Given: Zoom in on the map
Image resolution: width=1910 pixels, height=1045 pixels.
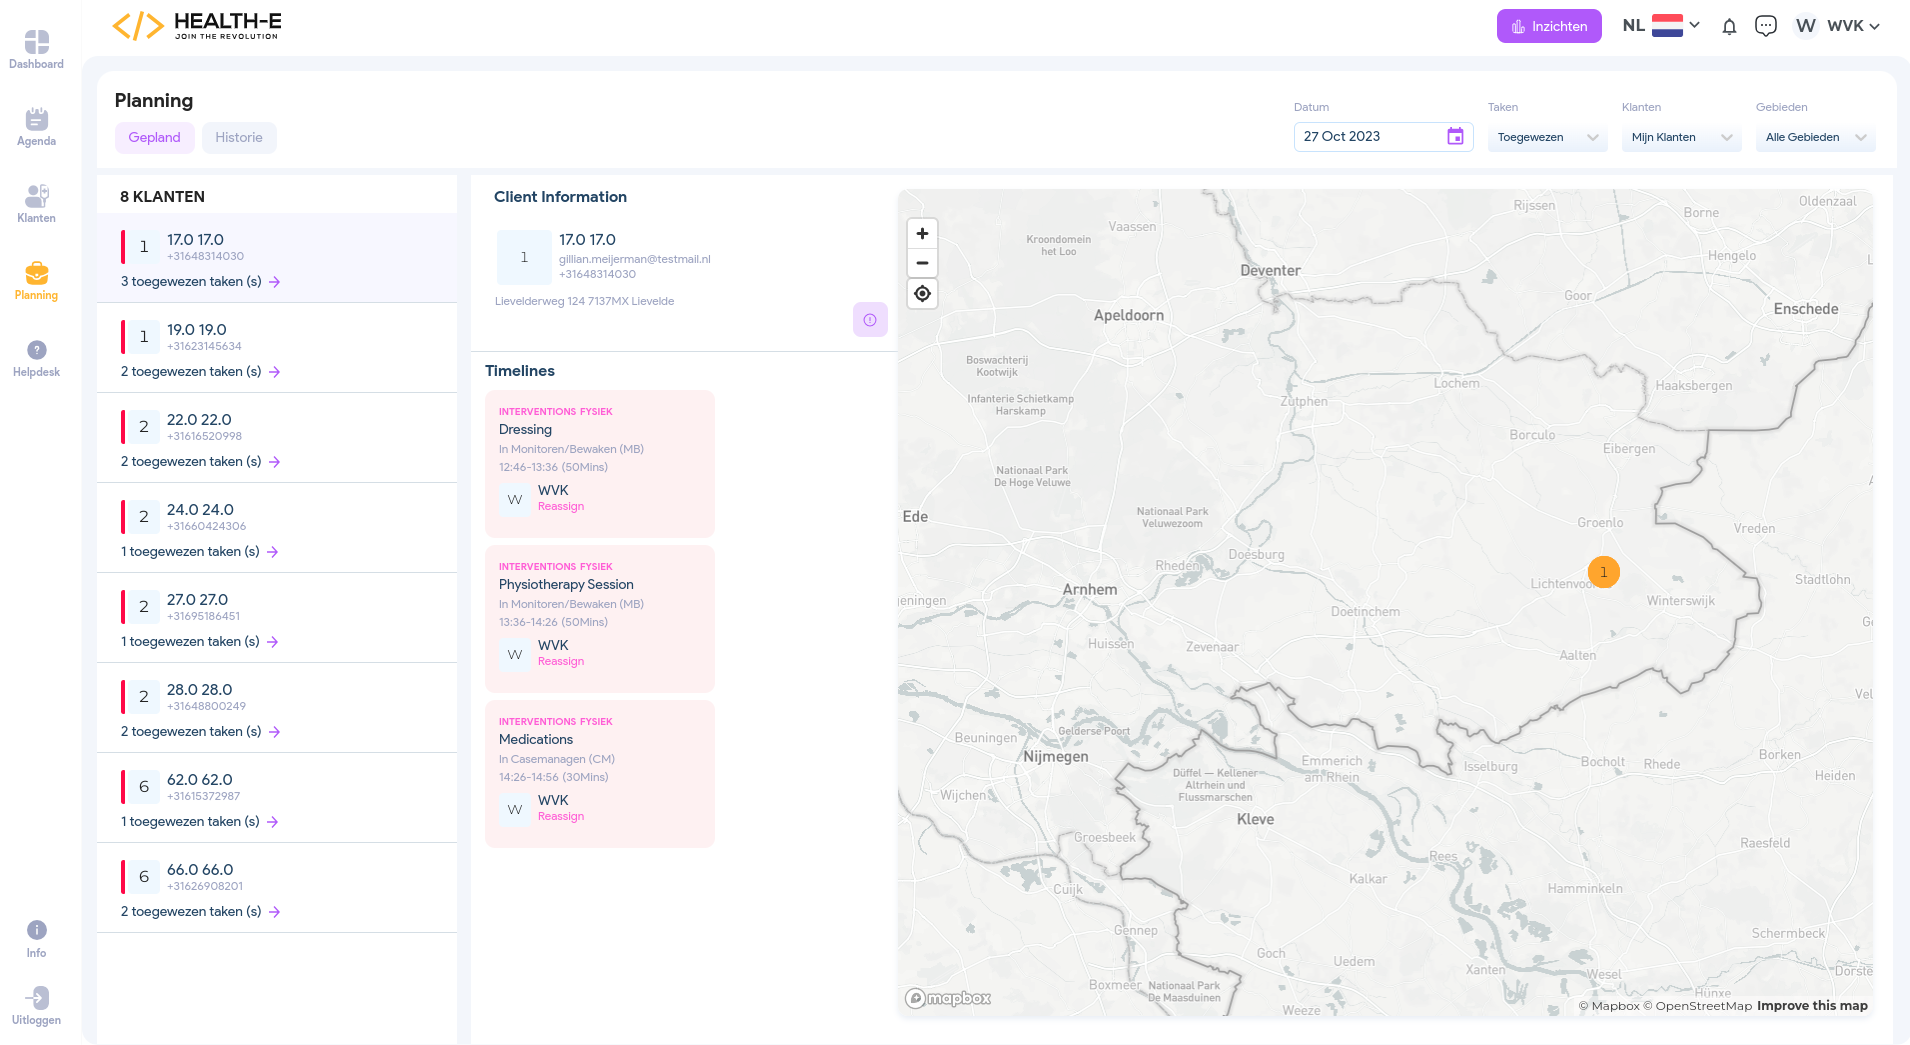Looking at the screenshot, I should click(x=922, y=234).
